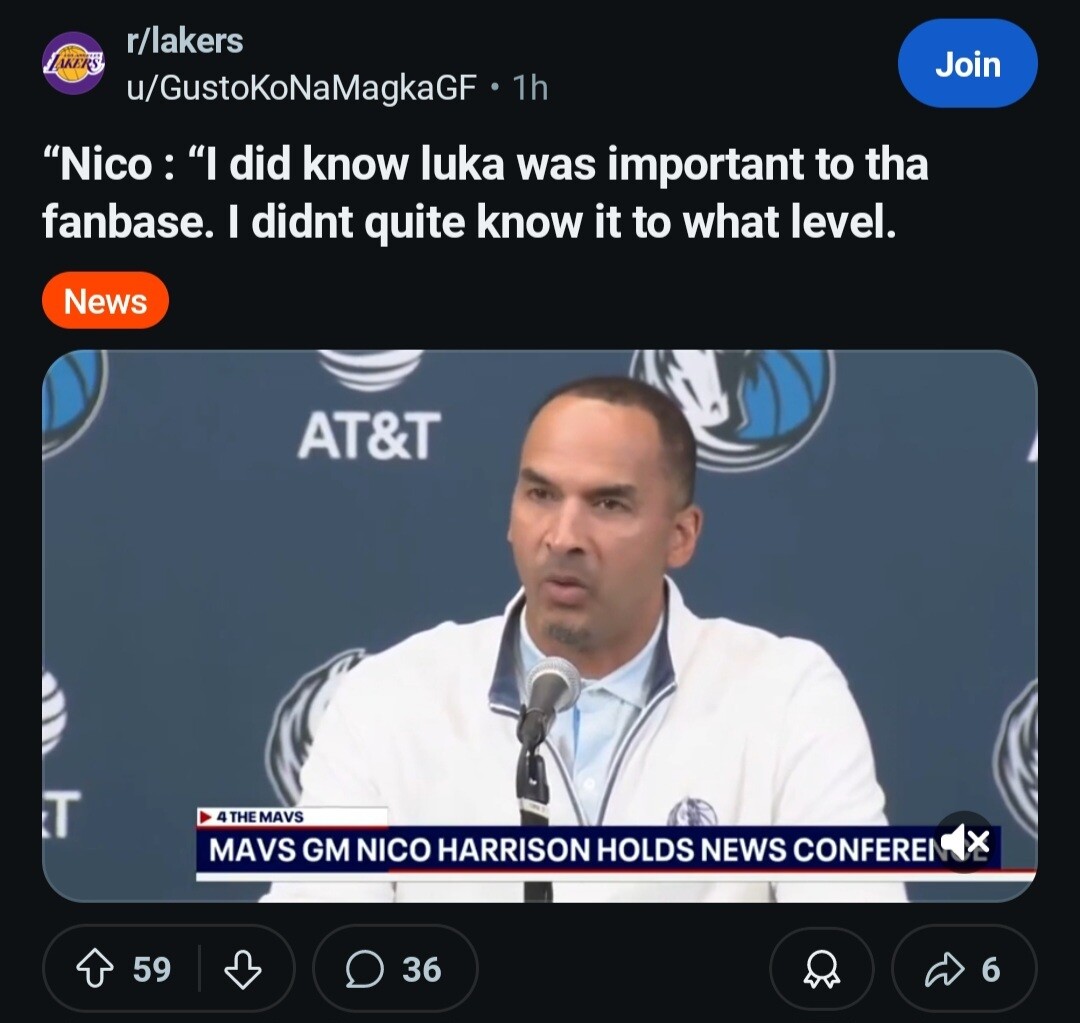Click the 59 upvote count

(x=152, y=968)
